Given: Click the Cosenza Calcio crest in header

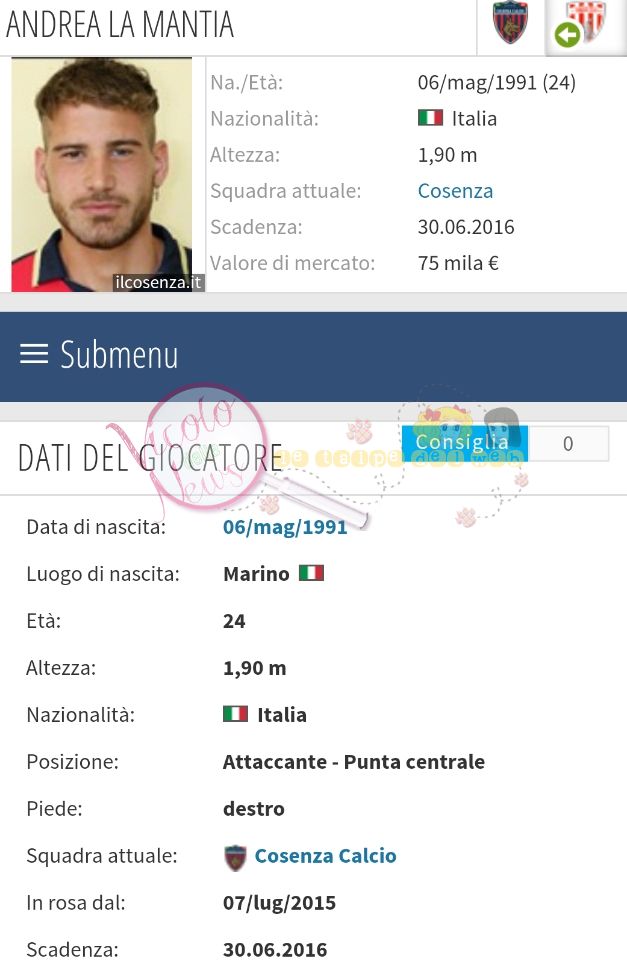Looking at the screenshot, I should click(510, 22).
